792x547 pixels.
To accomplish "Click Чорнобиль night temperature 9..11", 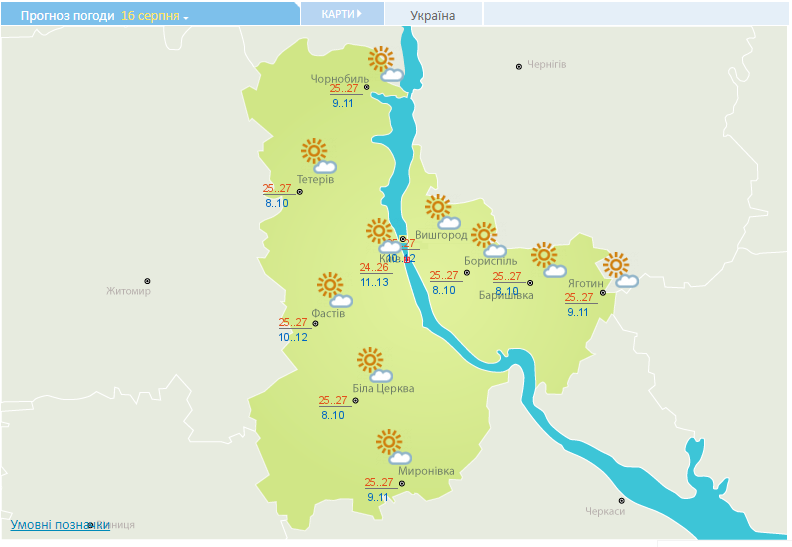I will (x=342, y=104).
